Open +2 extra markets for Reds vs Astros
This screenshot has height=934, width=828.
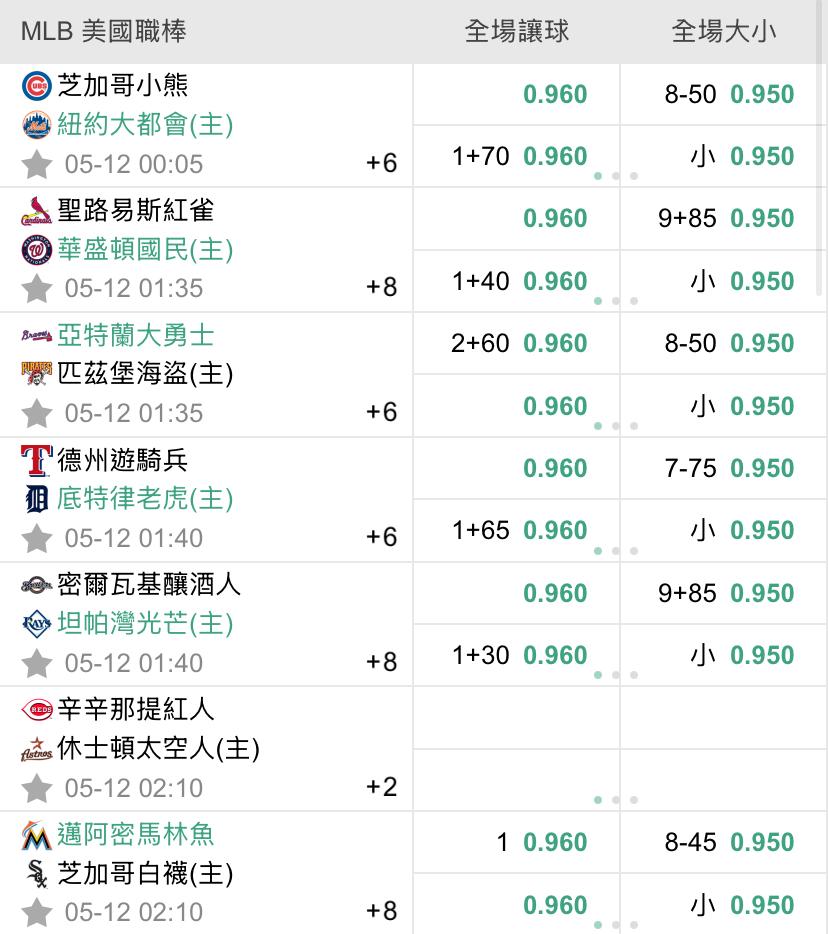coord(381,787)
